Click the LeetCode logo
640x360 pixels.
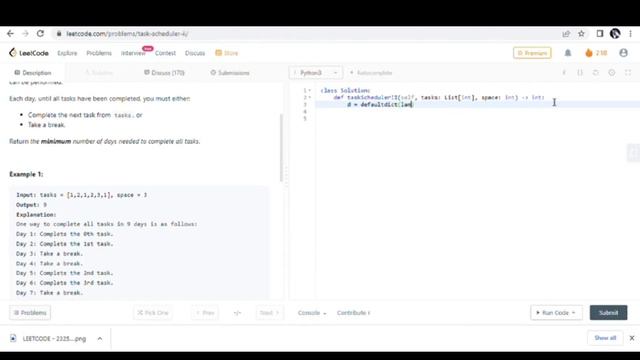[29, 53]
